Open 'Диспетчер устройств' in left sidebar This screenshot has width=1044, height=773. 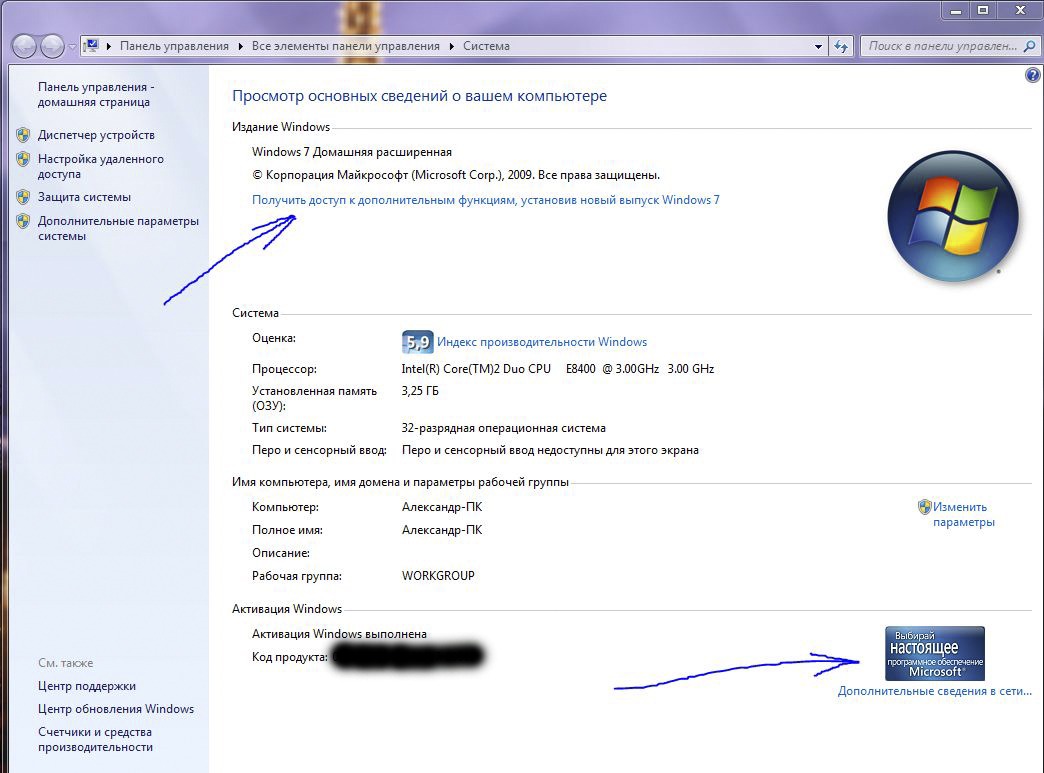point(96,134)
